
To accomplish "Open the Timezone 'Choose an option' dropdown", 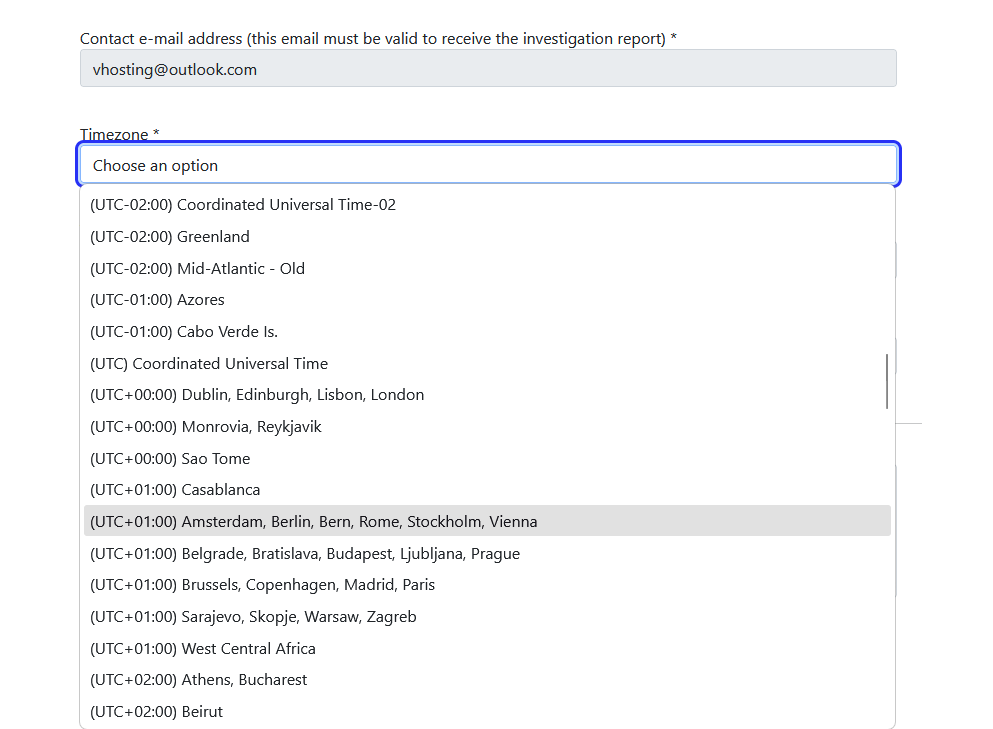I will tap(488, 165).
